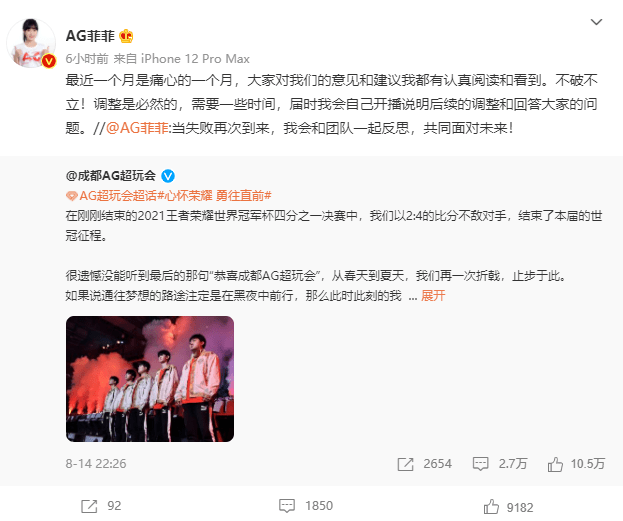Click the super topic diamond icon
This screenshot has height=521, width=623.
click(72, 196)
